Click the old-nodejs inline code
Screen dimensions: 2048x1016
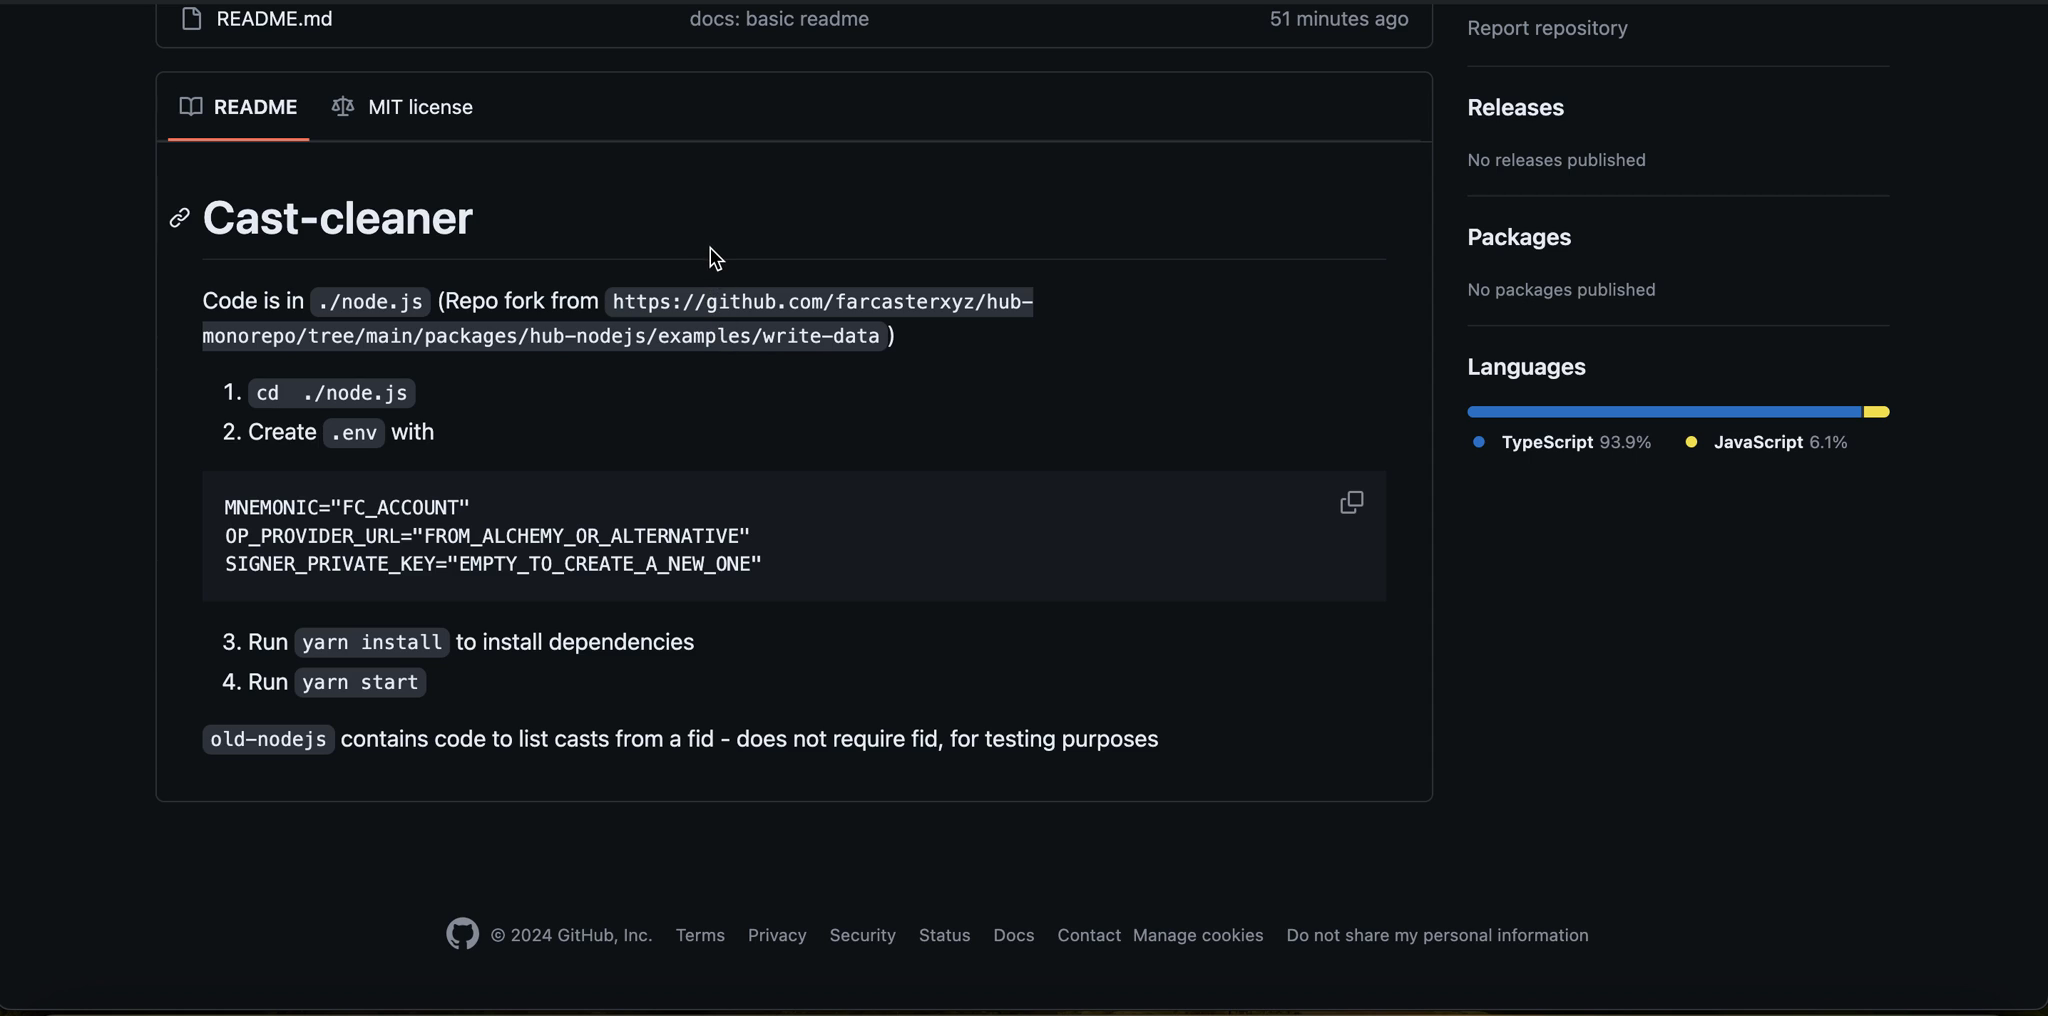pyautogui.click(x=268, y=740)
